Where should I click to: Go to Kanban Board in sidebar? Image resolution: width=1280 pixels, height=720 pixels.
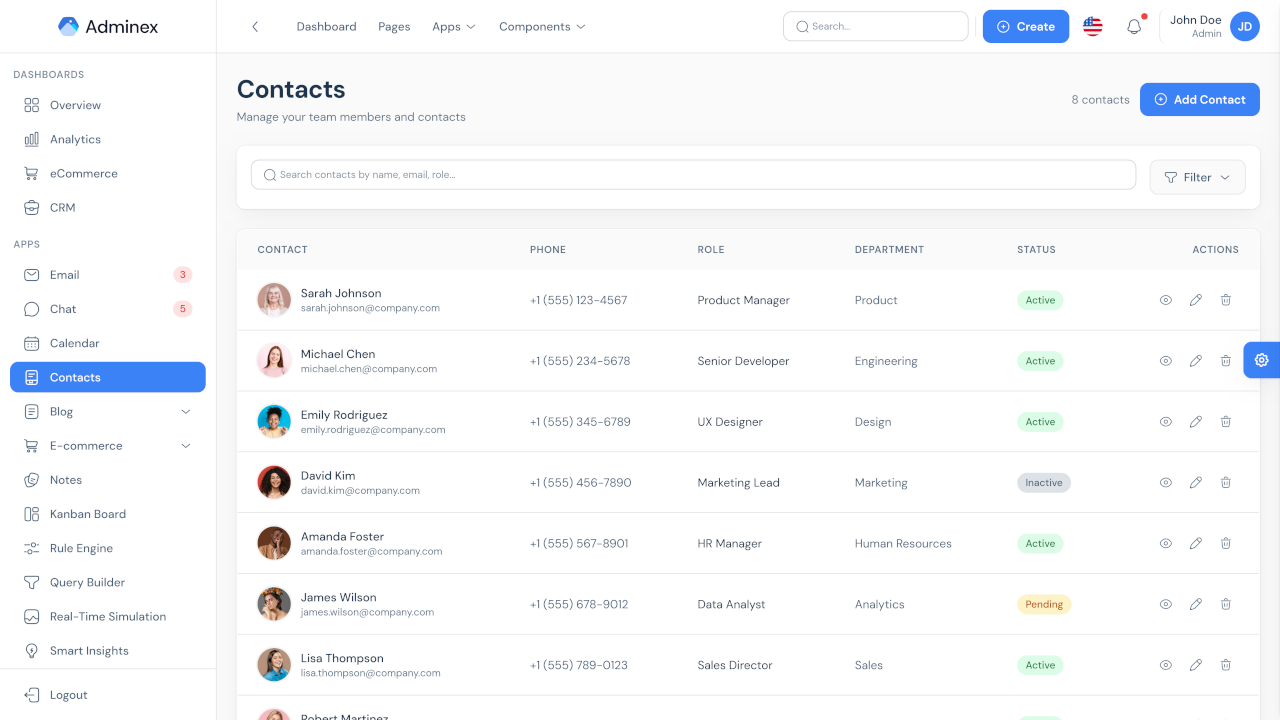click(x=108, y=514)
